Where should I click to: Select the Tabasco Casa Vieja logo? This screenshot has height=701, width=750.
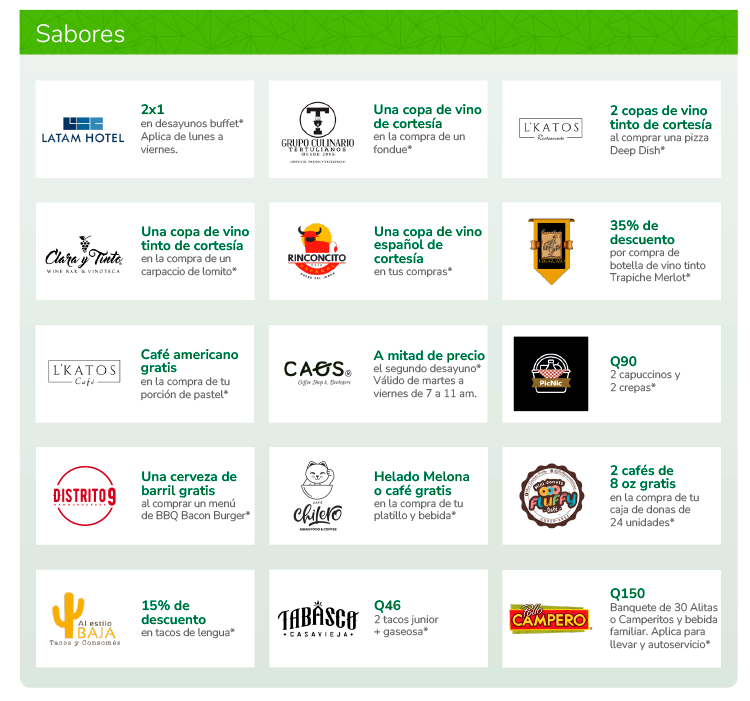tap(318, 619)
